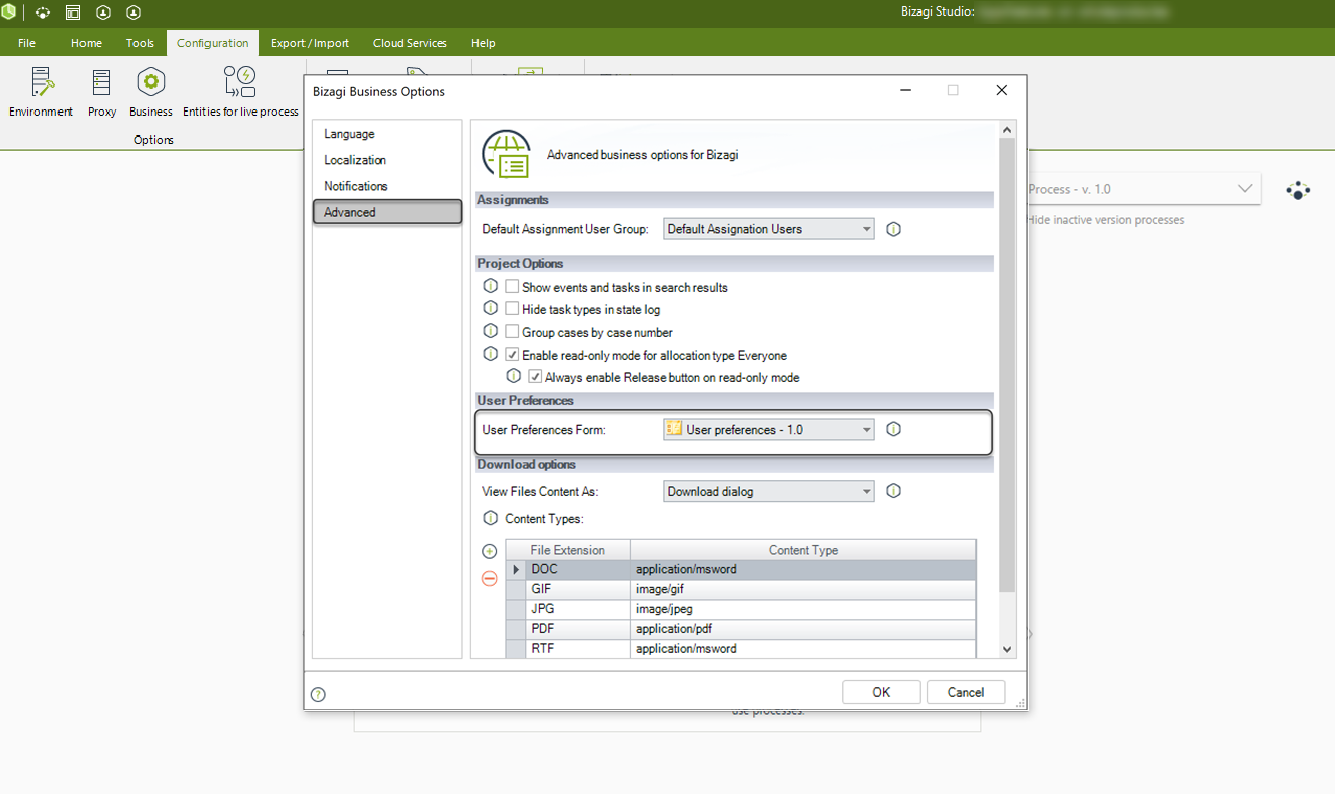Viewport: 1335px width, 794px height.
Task: Click info icon beside User Preferences Form
Action: click(894, 429)
